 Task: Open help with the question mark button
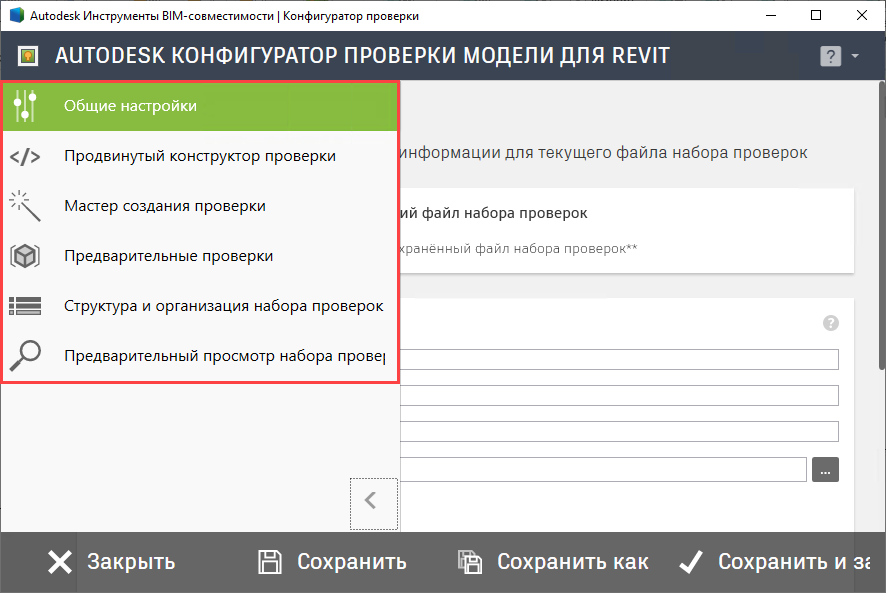pos(829,56)
